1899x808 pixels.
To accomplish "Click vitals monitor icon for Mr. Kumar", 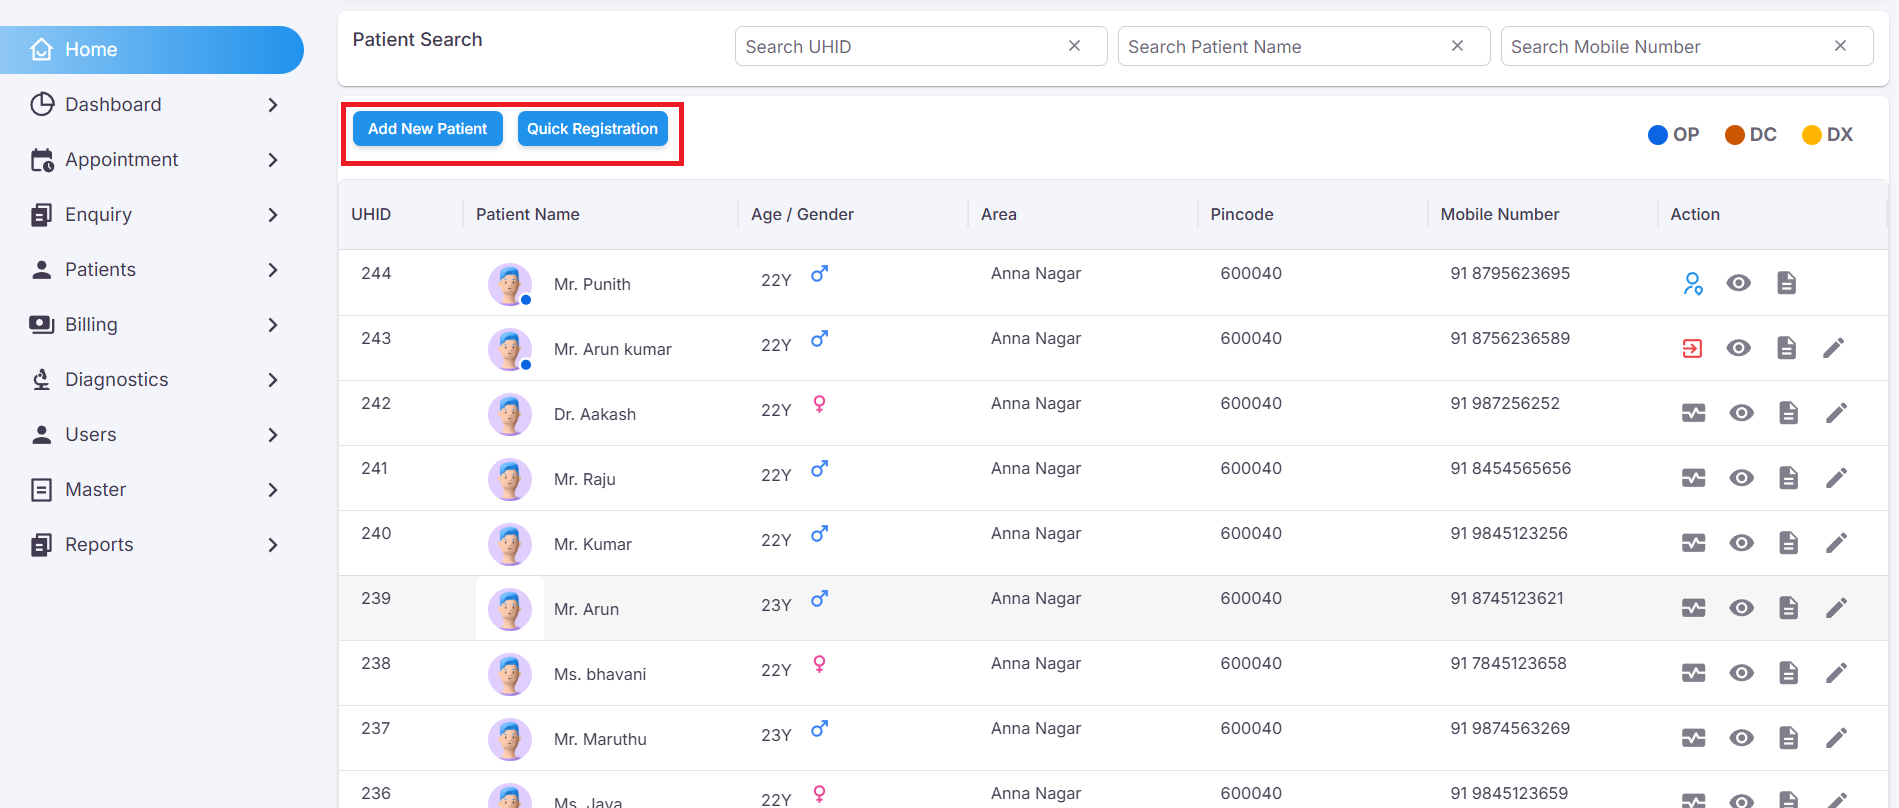I will [1693, 543].
